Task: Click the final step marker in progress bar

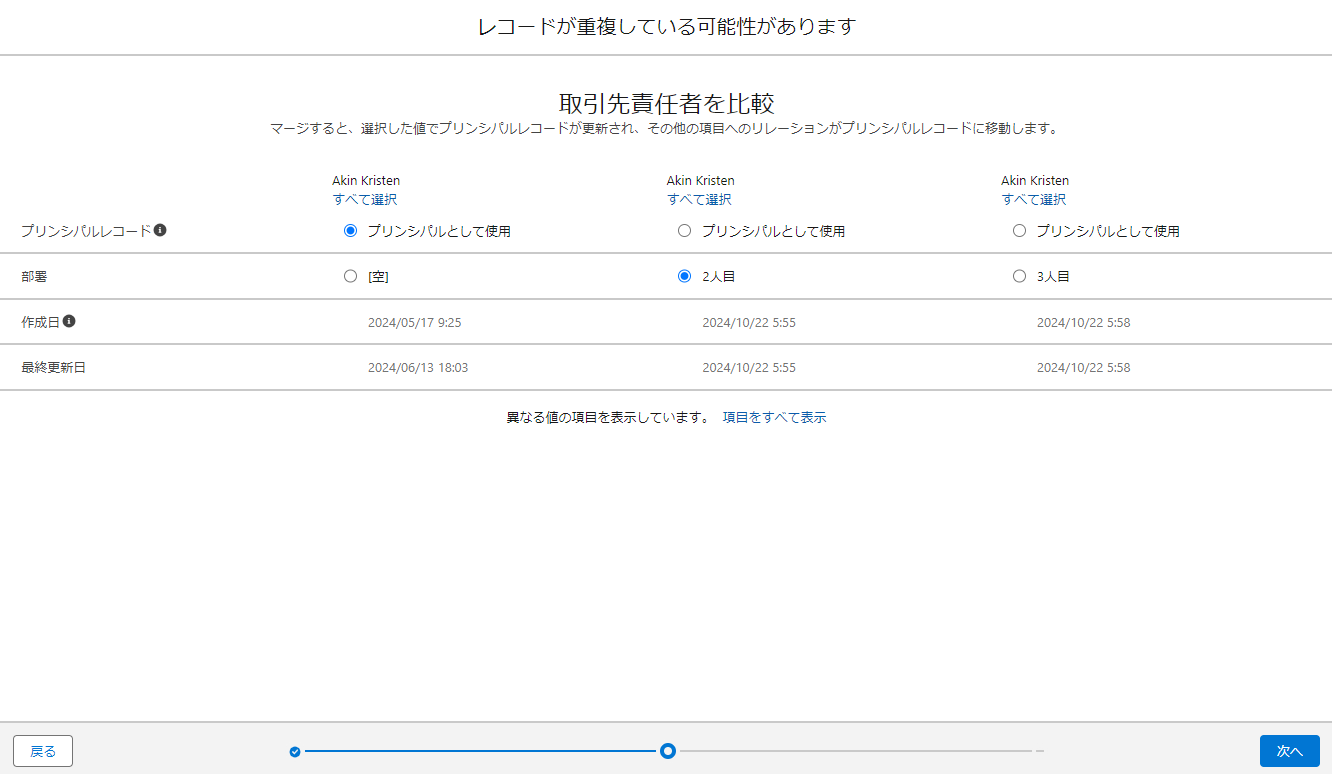Action: (1040, 751)
